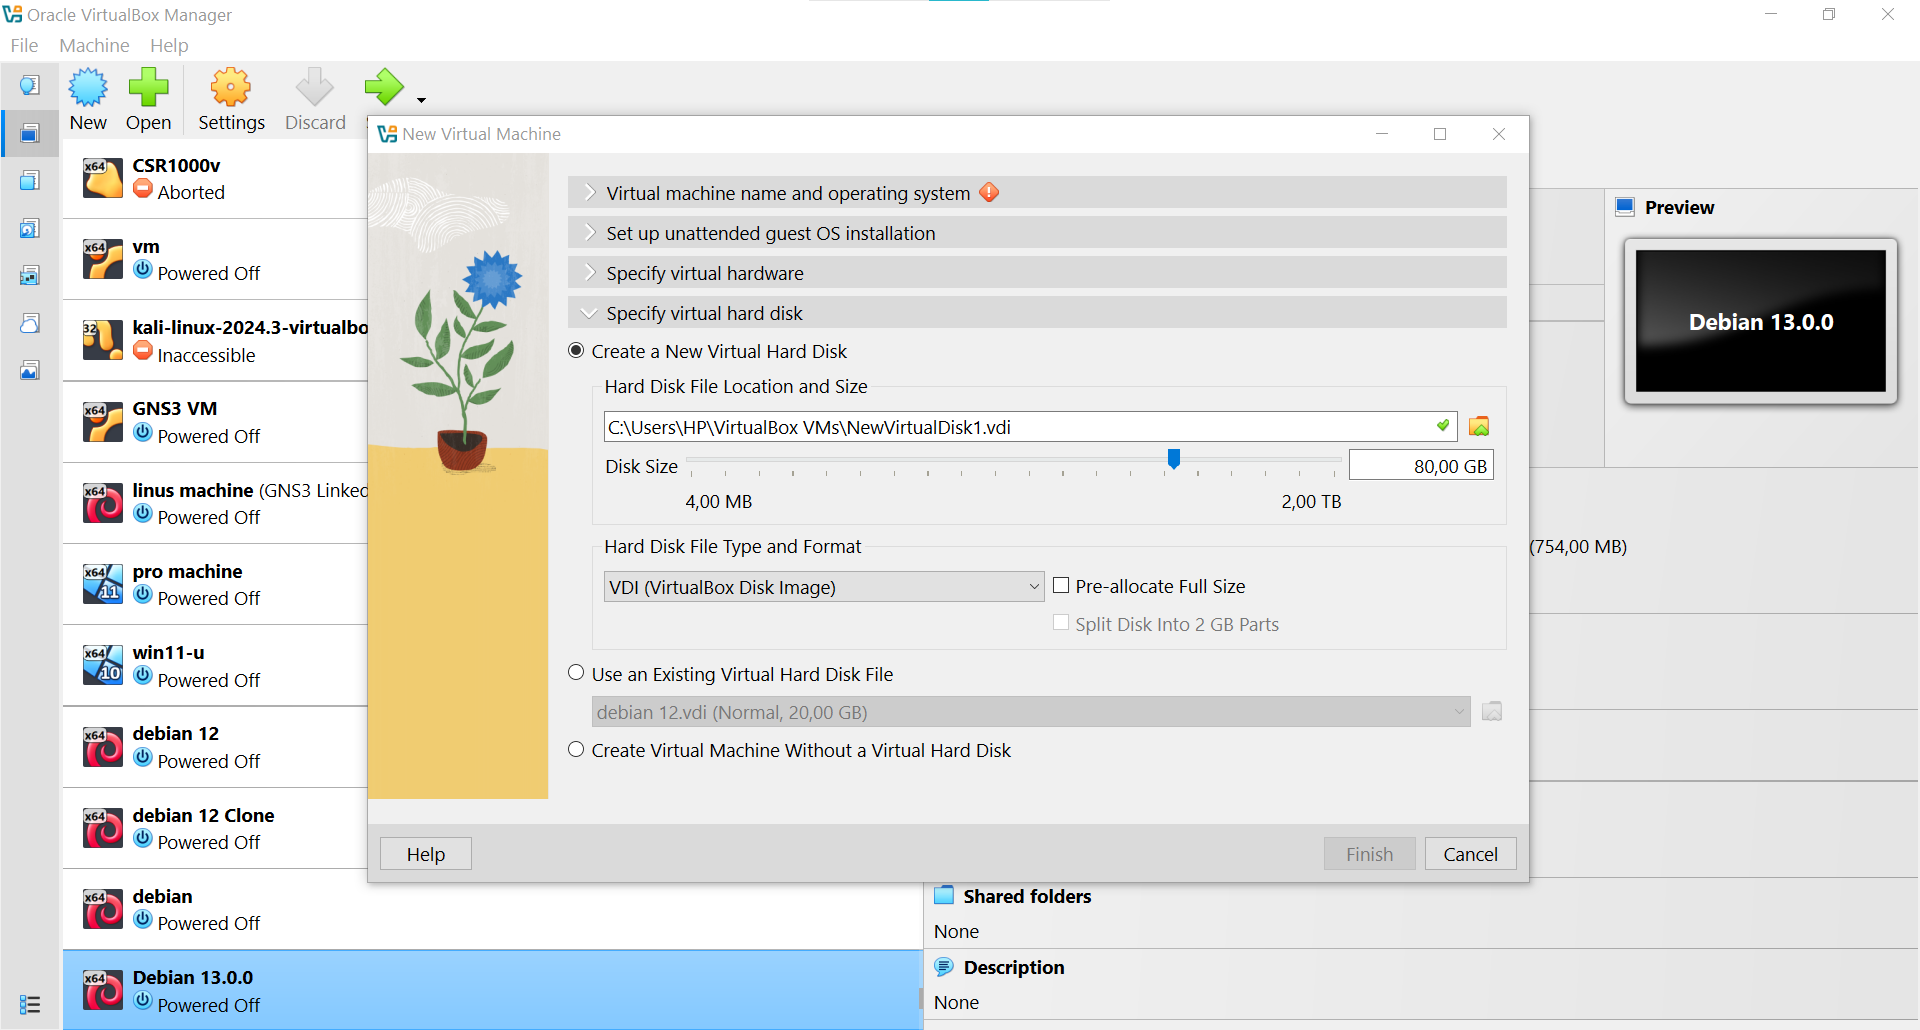Click the sixth sidebar tool icon
The image size is (1920, 1030).
click(x=30, y=323)
